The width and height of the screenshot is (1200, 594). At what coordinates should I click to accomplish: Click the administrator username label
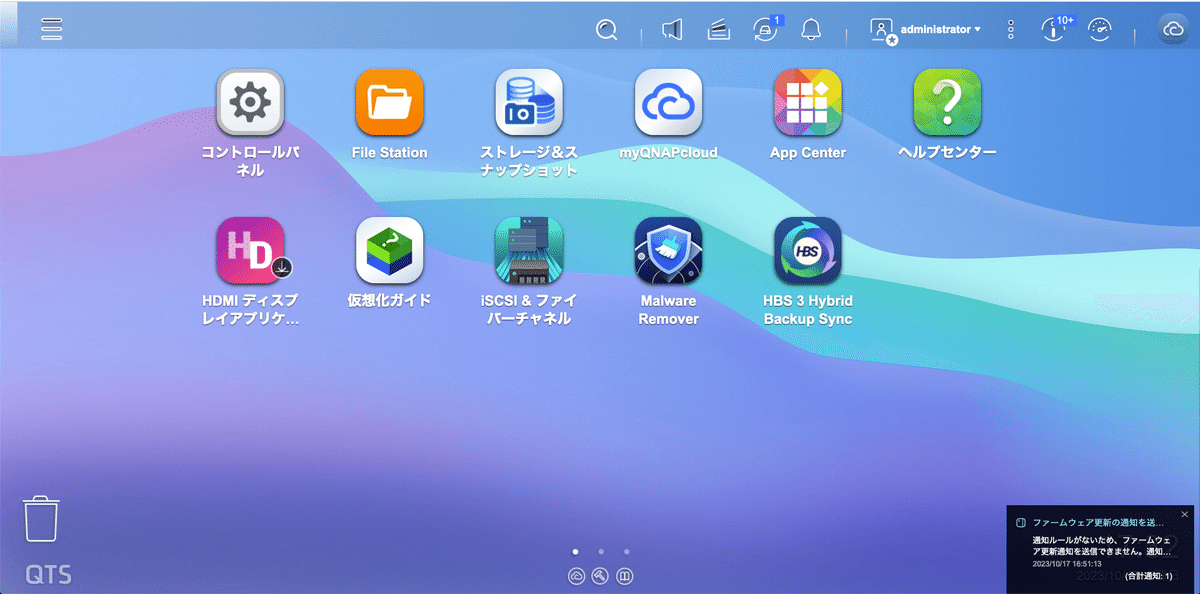click(936, 30)
